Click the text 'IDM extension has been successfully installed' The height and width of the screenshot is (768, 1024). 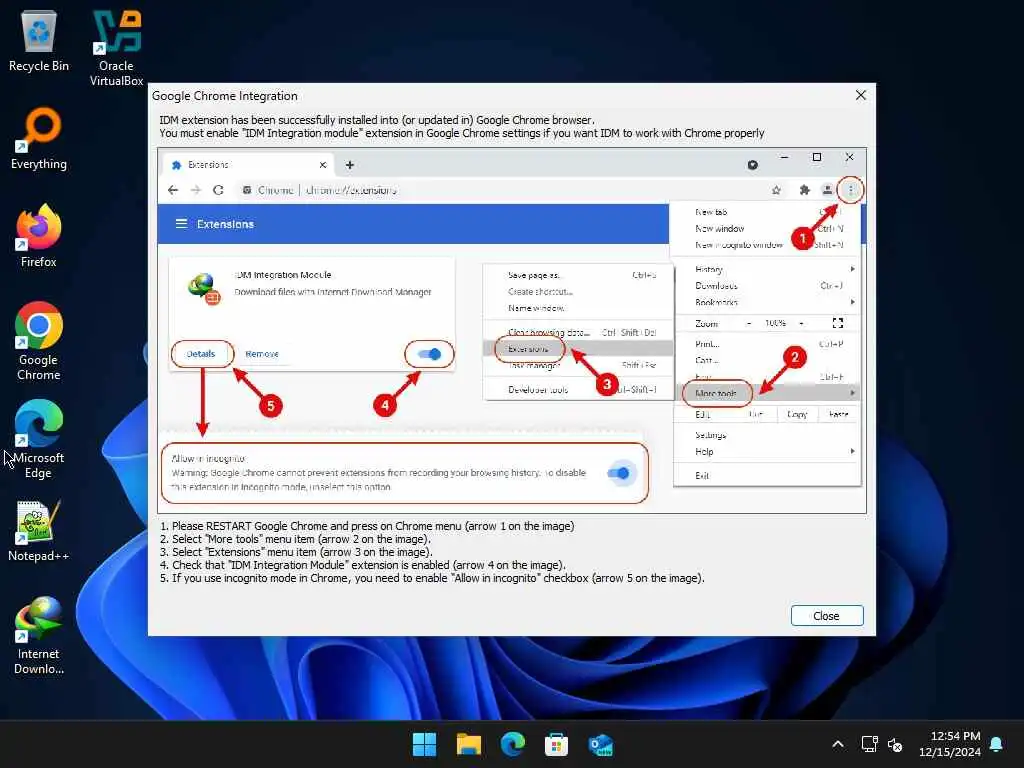coord(377,120)
